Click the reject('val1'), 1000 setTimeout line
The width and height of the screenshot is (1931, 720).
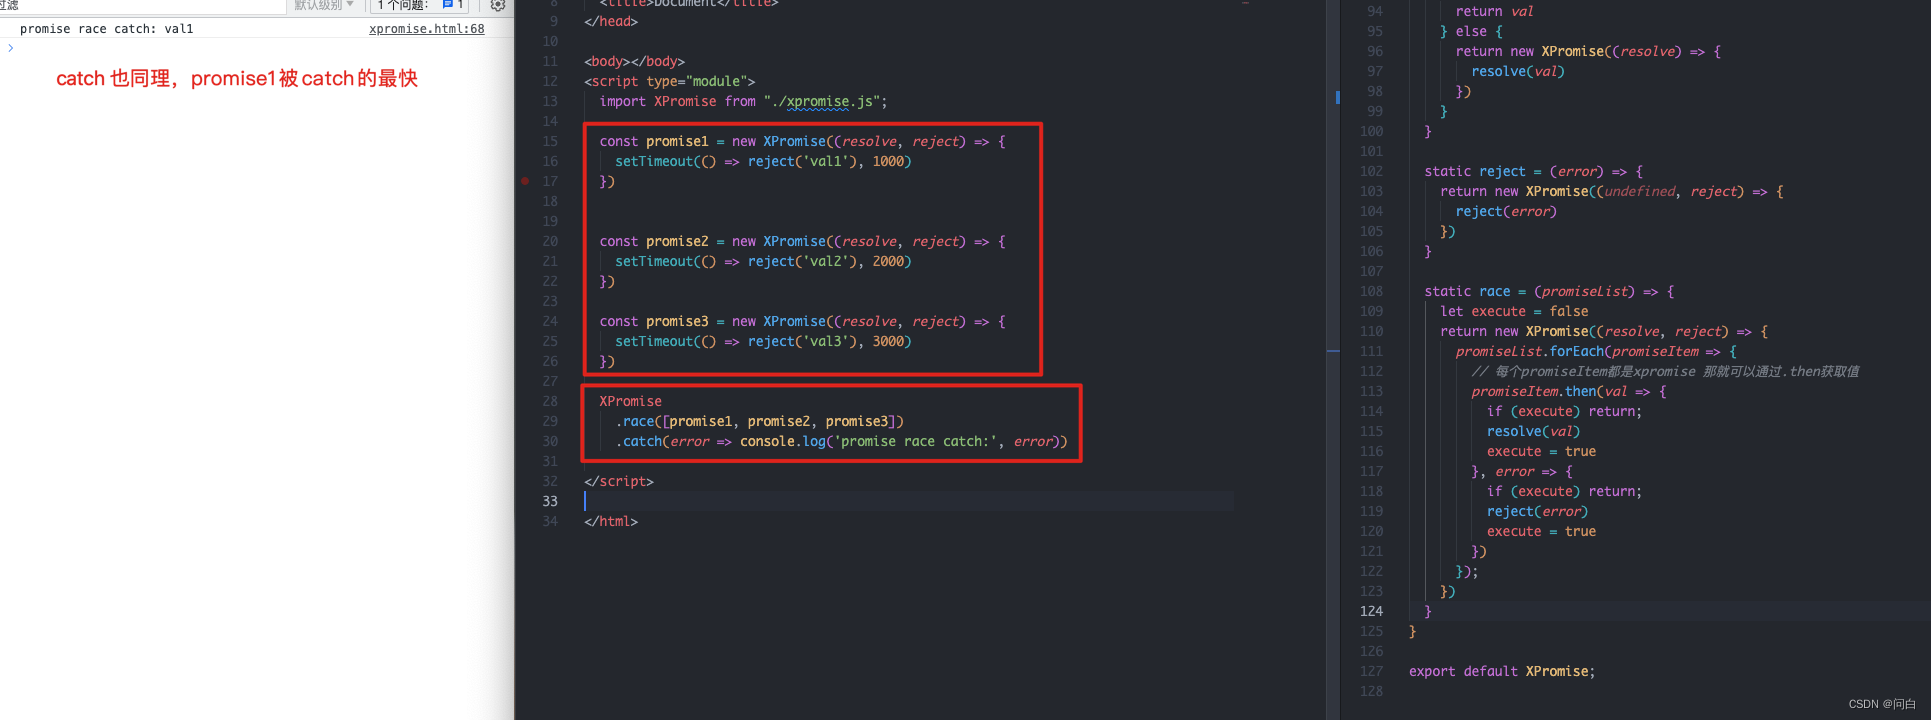click(x=763, y=161)
